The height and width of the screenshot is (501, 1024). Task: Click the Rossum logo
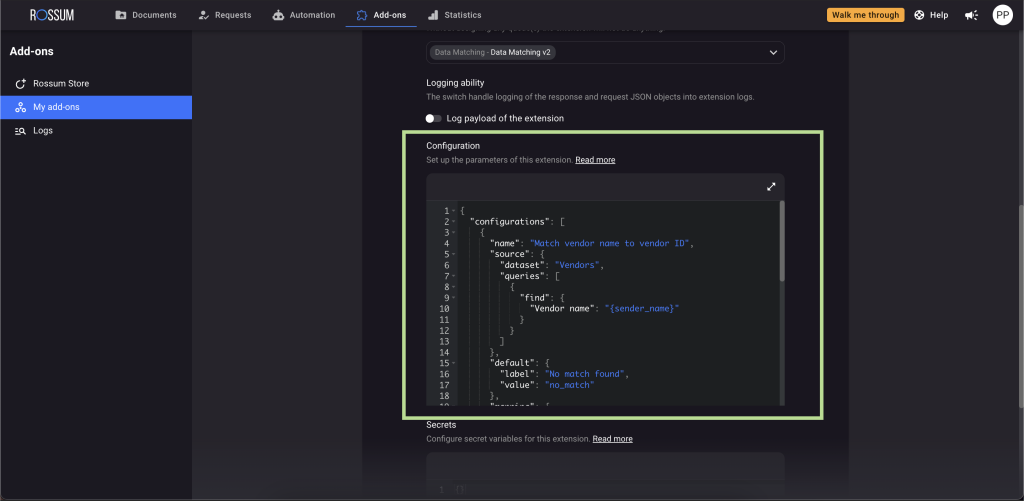[52, 15]
